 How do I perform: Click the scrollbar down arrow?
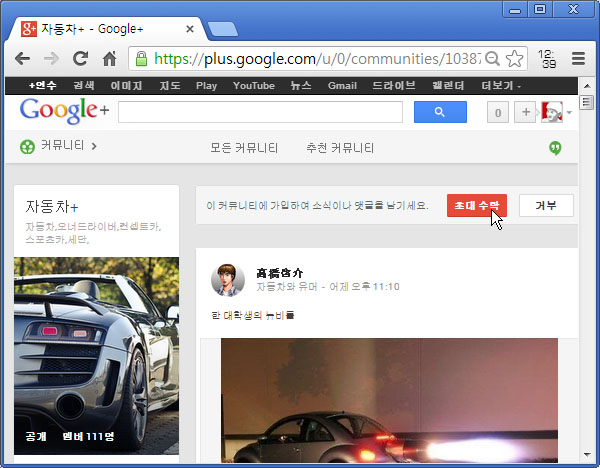pyautogui.click(x=587, y=455)
